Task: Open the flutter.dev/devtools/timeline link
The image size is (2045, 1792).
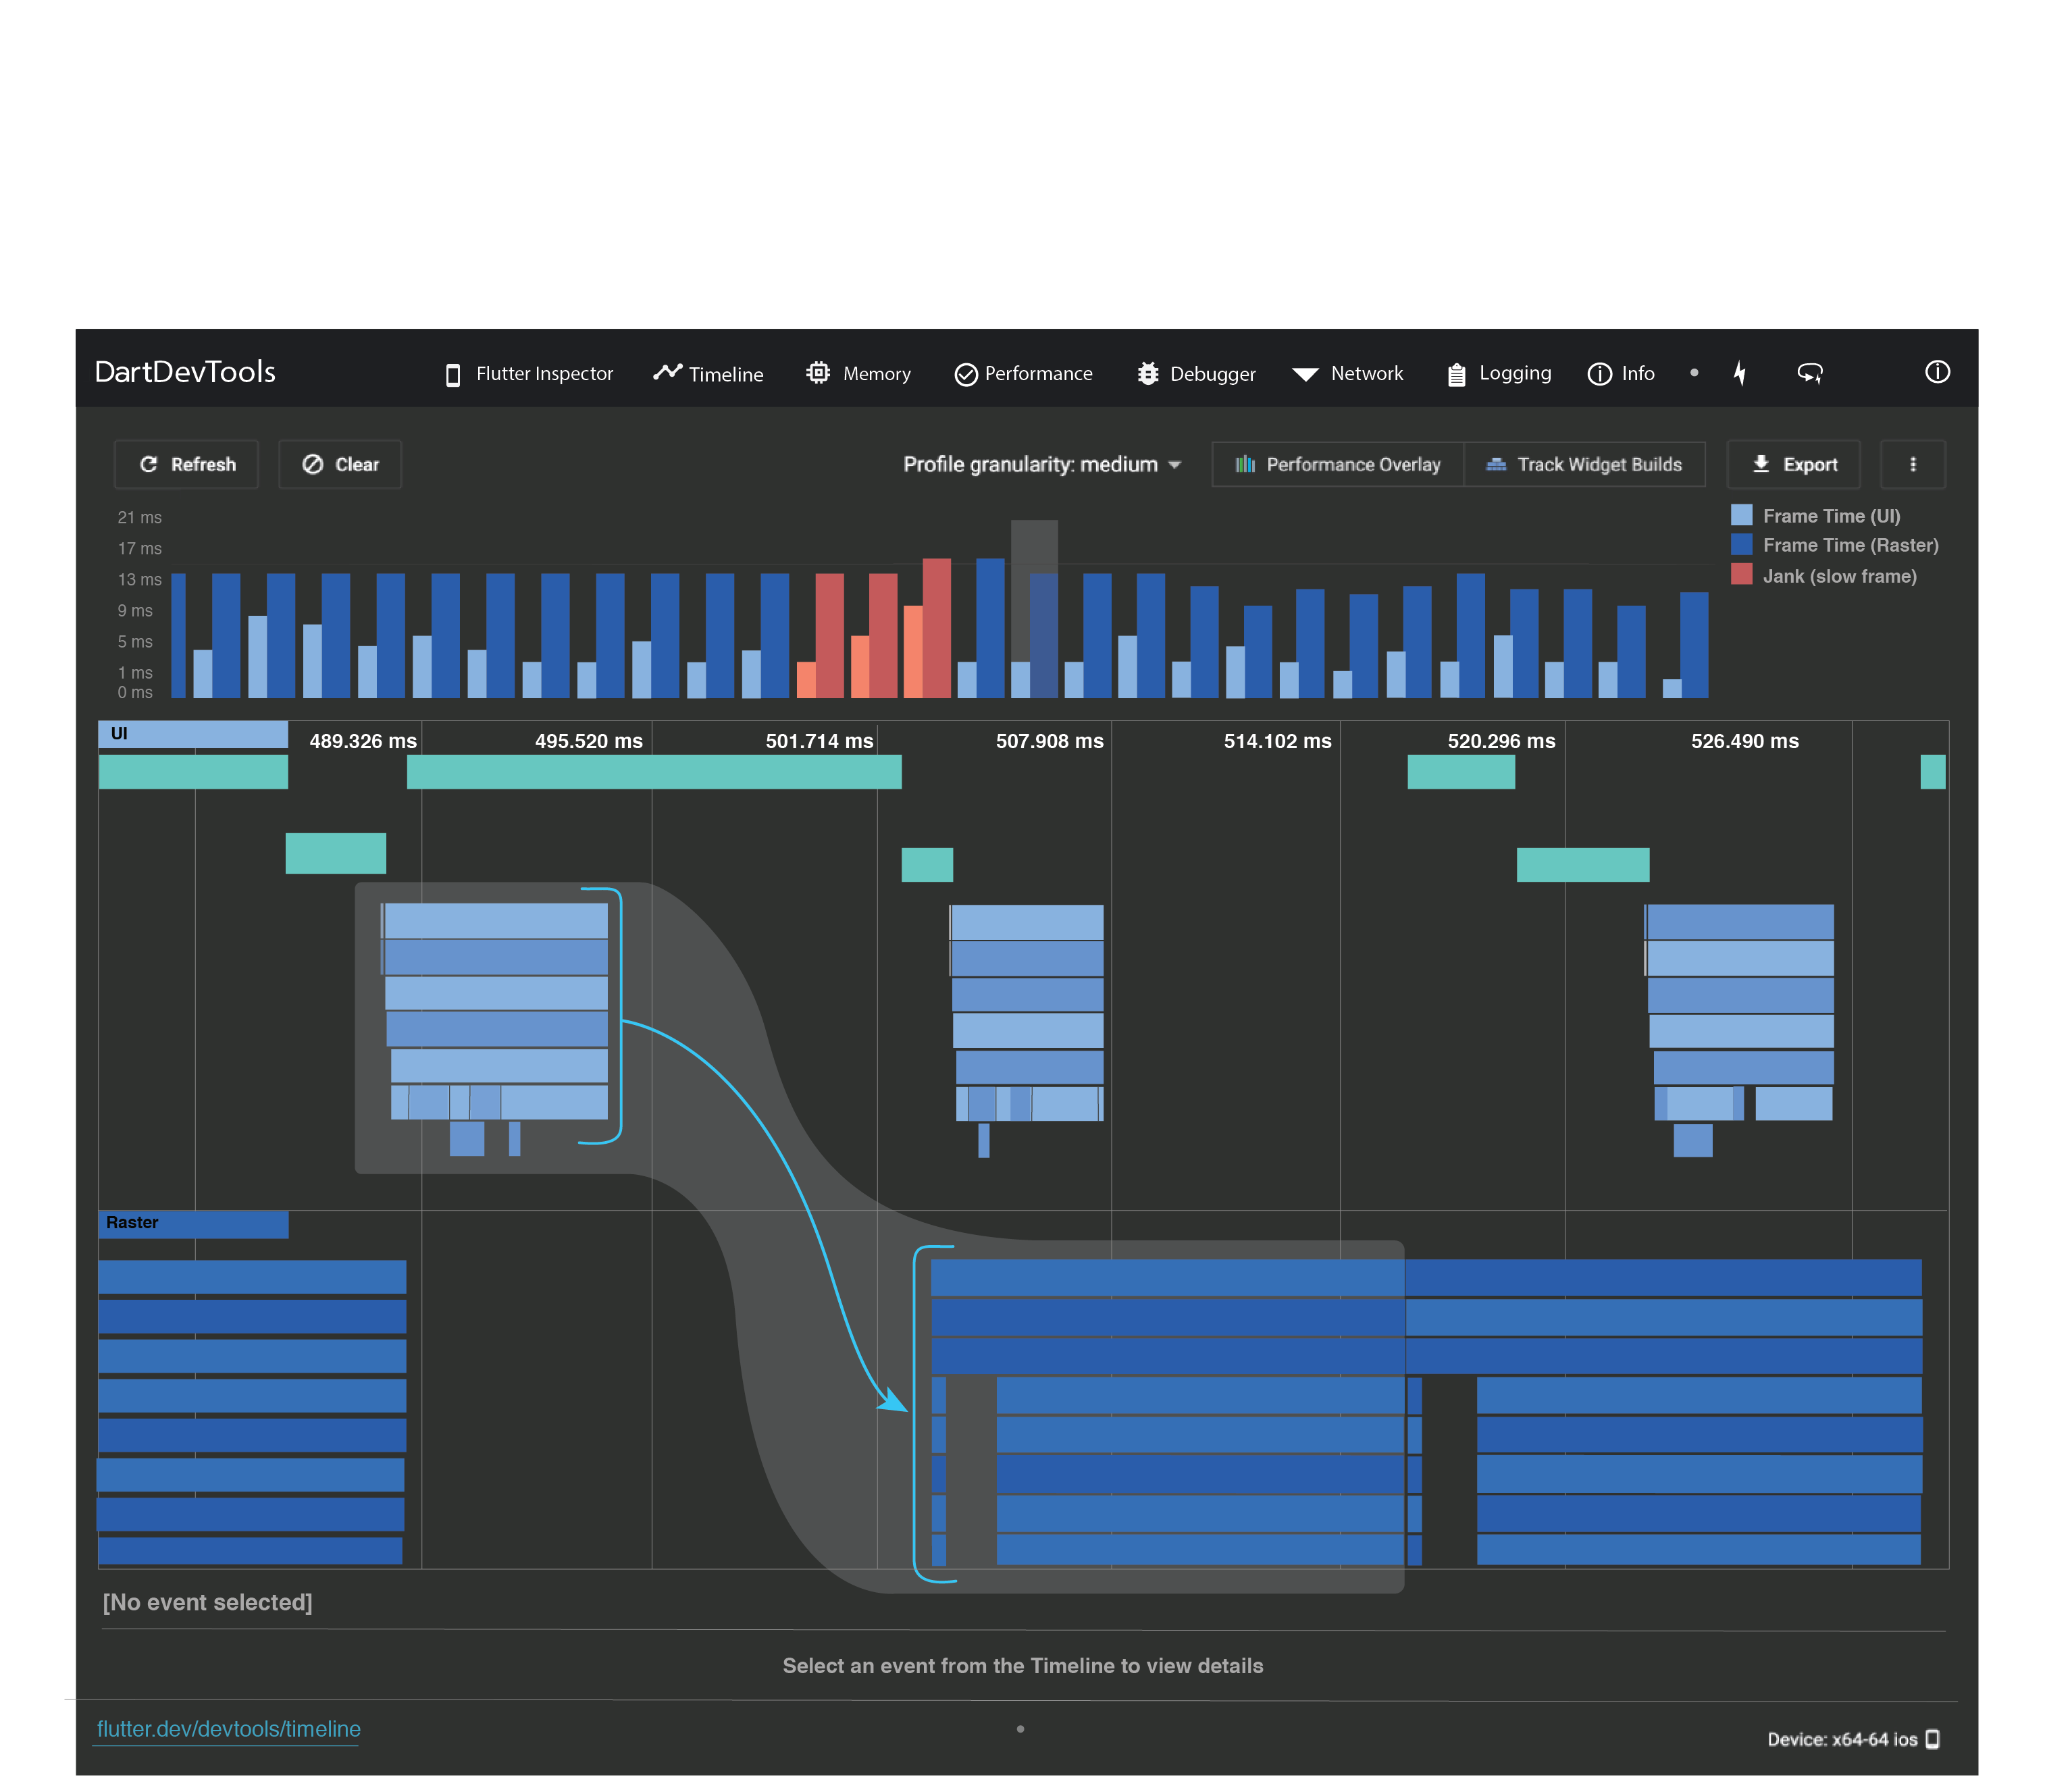Action: point(227,1728)
